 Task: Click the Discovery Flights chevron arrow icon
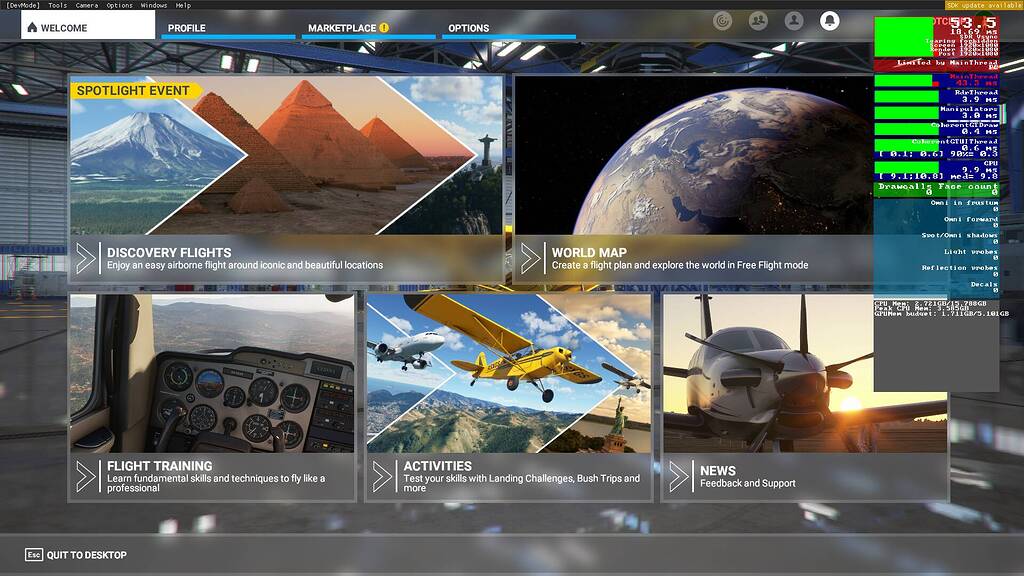click(86, 258)
